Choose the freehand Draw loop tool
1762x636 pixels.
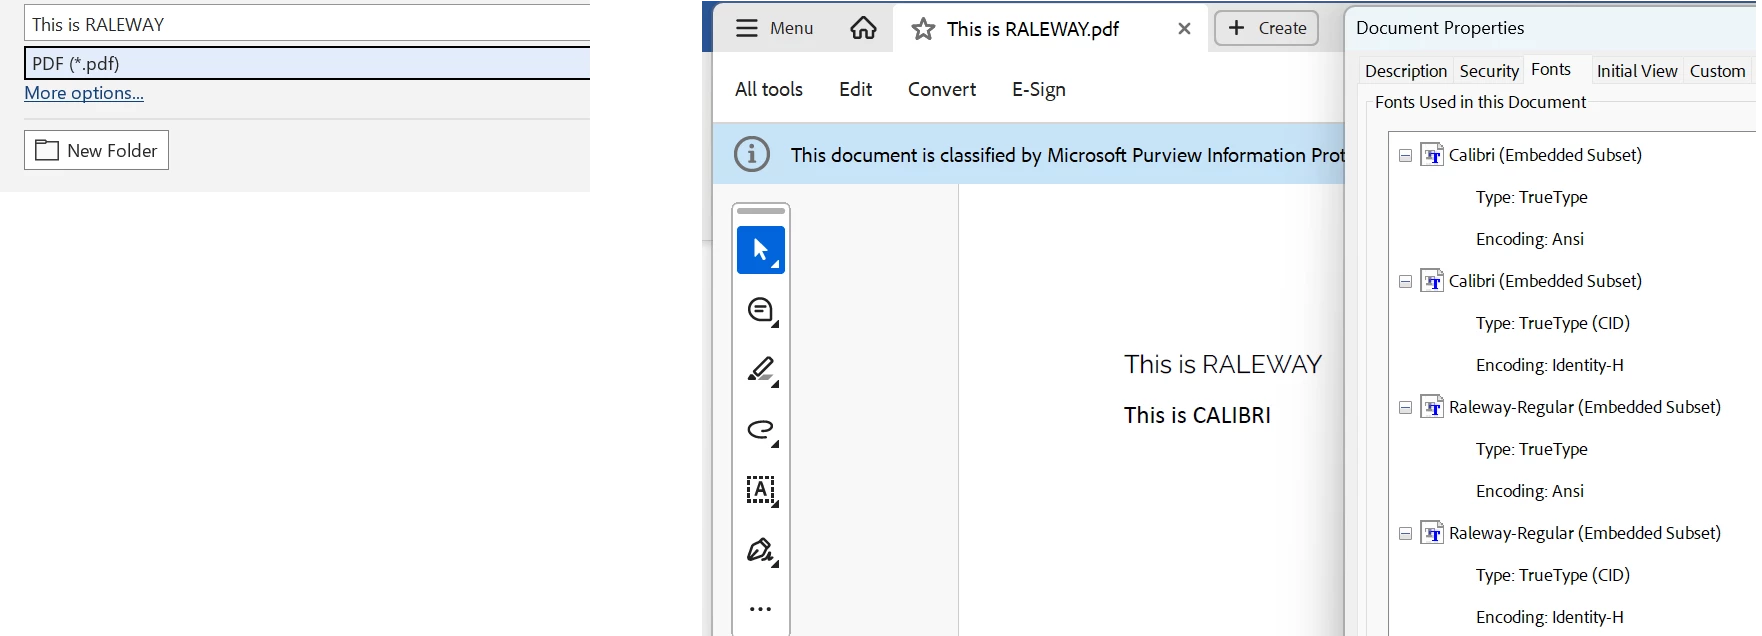[761, 430]
